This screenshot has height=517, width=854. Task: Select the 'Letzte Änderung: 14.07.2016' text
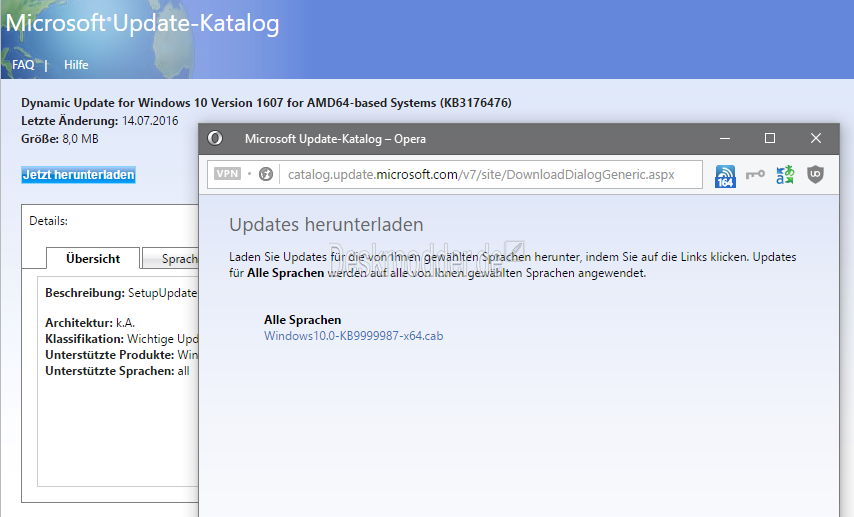click(x=100, y=120)
